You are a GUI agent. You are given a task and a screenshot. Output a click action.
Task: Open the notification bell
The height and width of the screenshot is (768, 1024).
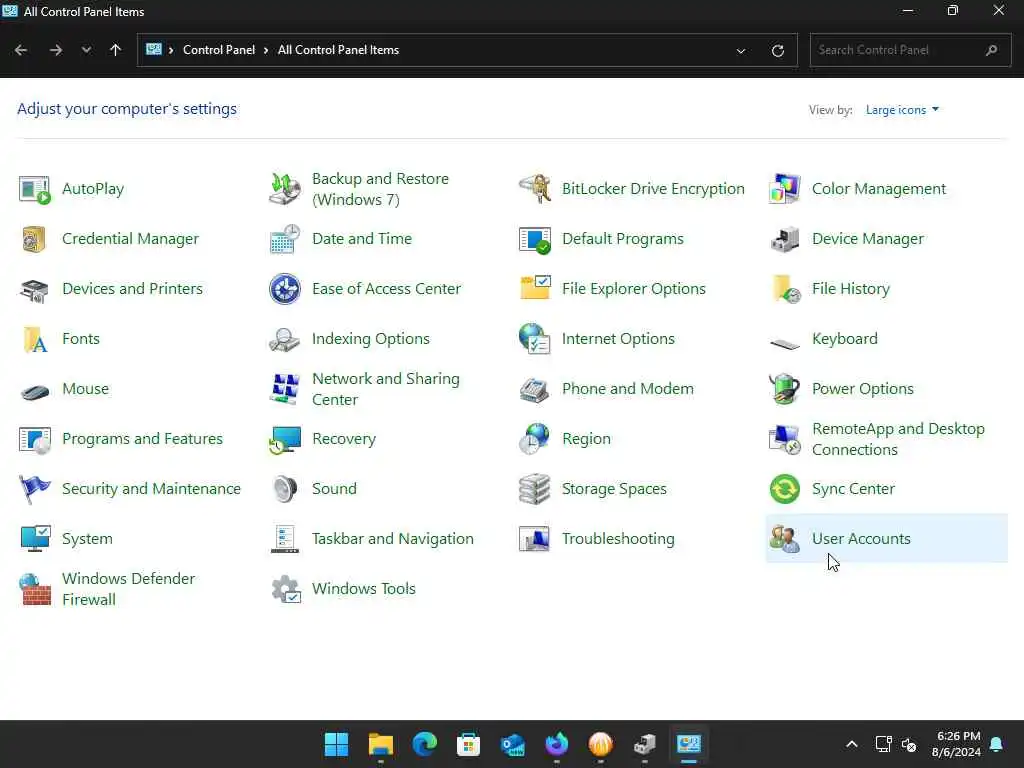[997, 744]
